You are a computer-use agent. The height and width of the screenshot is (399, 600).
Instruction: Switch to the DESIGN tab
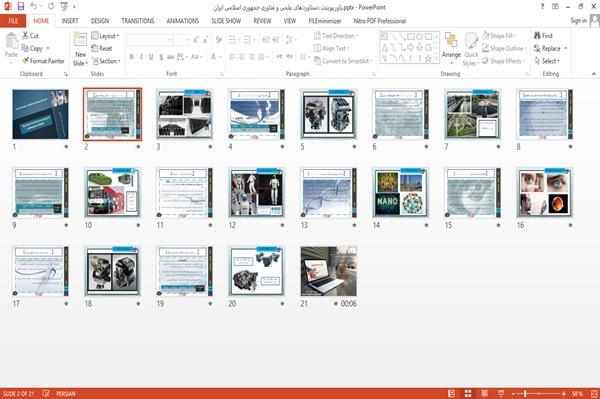click(99, 21)
